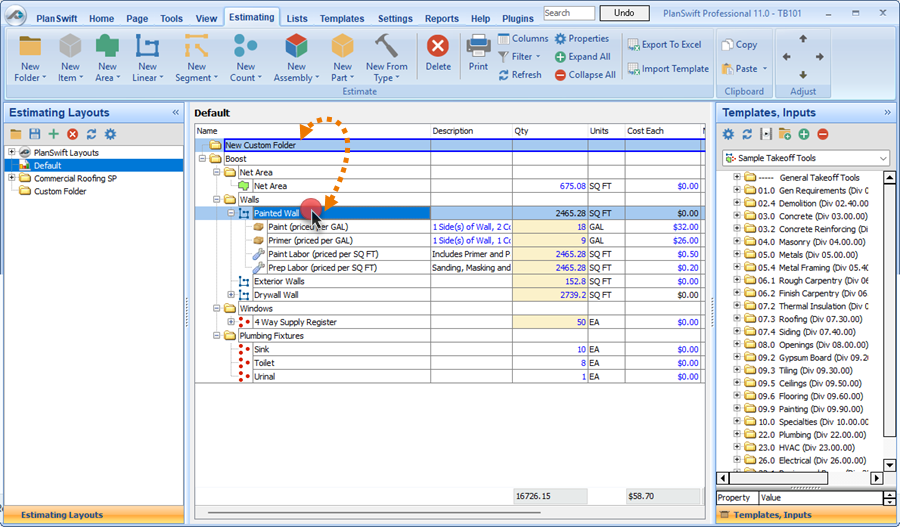Select the Exterior Walls row

click(x=449, y=281)
